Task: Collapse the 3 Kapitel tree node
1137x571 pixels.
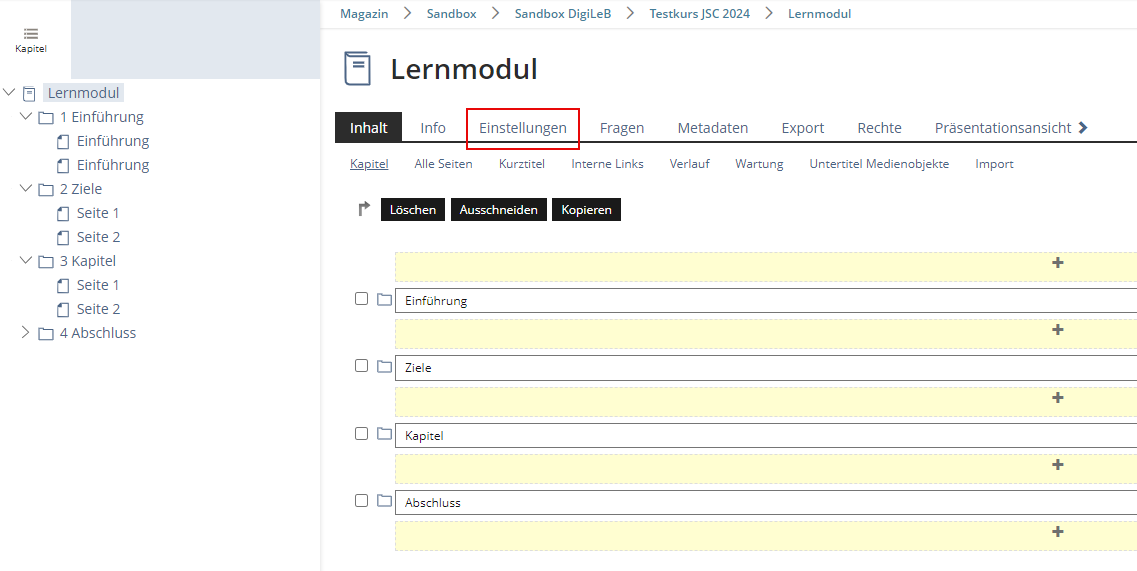Action: (26, 261)
